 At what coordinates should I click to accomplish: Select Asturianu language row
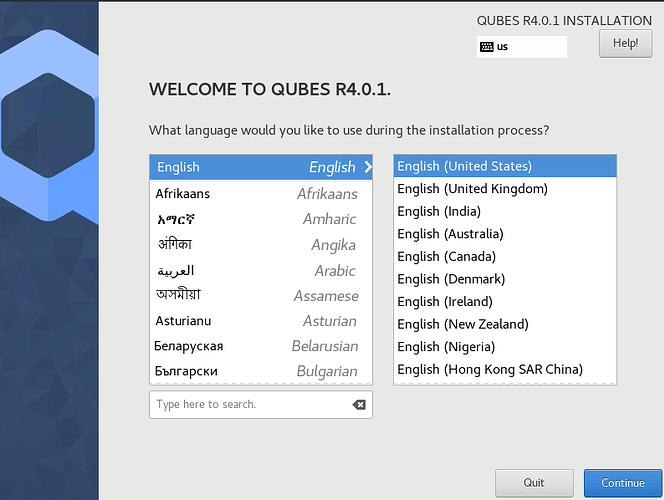click(261, 321)
